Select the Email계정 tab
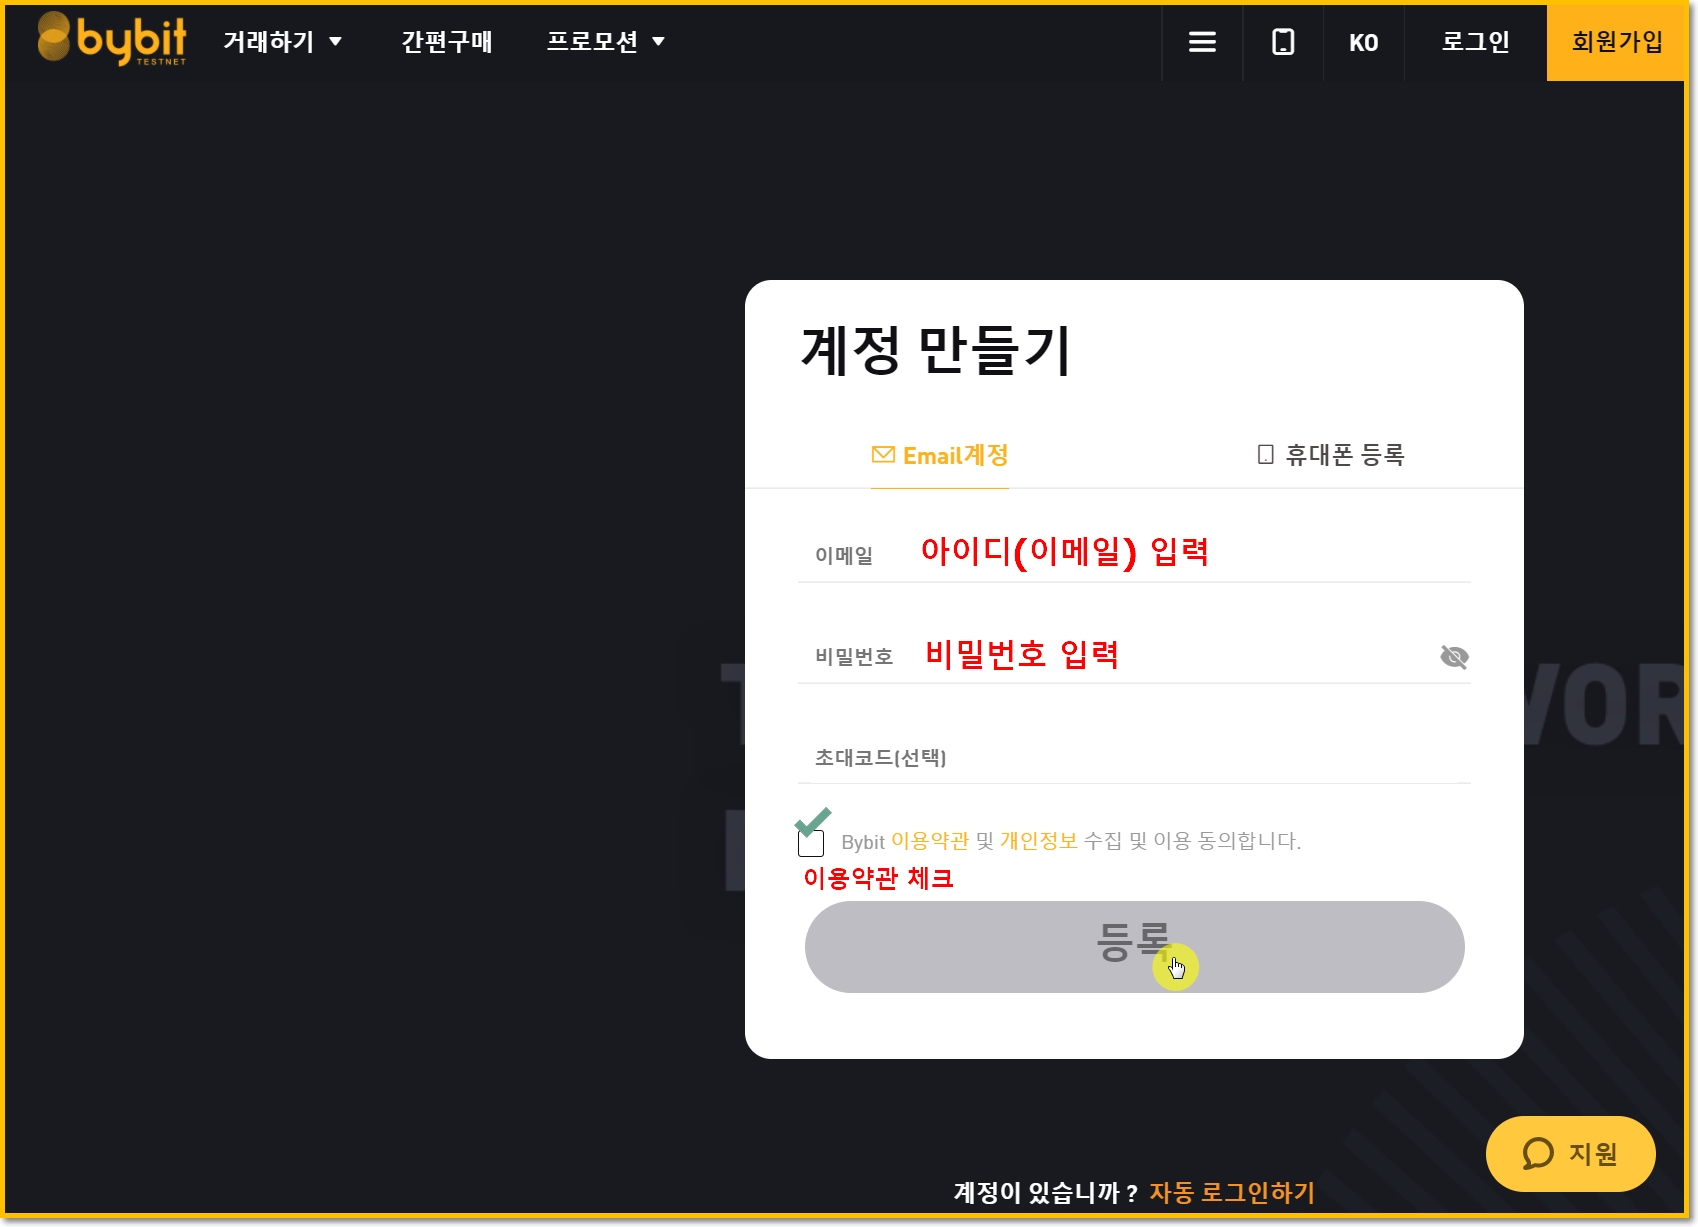This screenshot has height=1227, width=1698. [940, 454]
